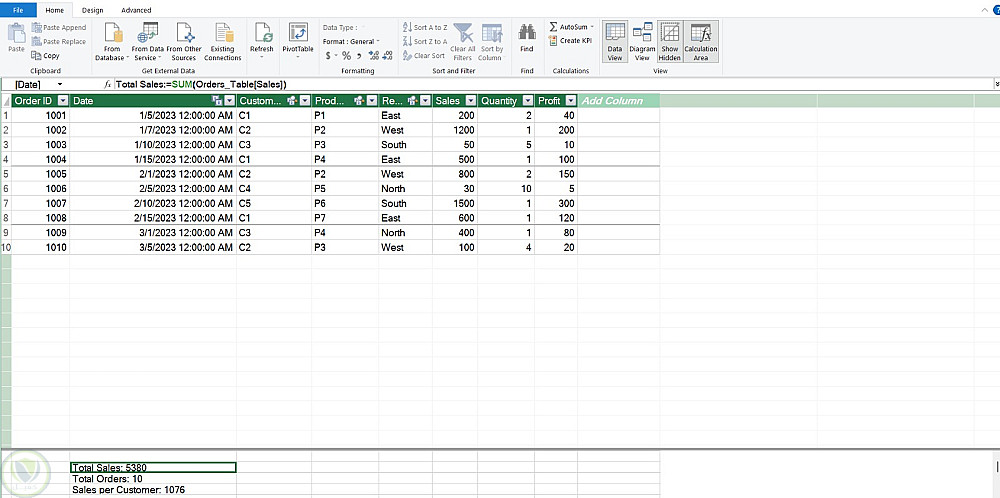This screenshot has width=1000, height=498.
Task: Click Create KPI
Action: tap(570, 41)
